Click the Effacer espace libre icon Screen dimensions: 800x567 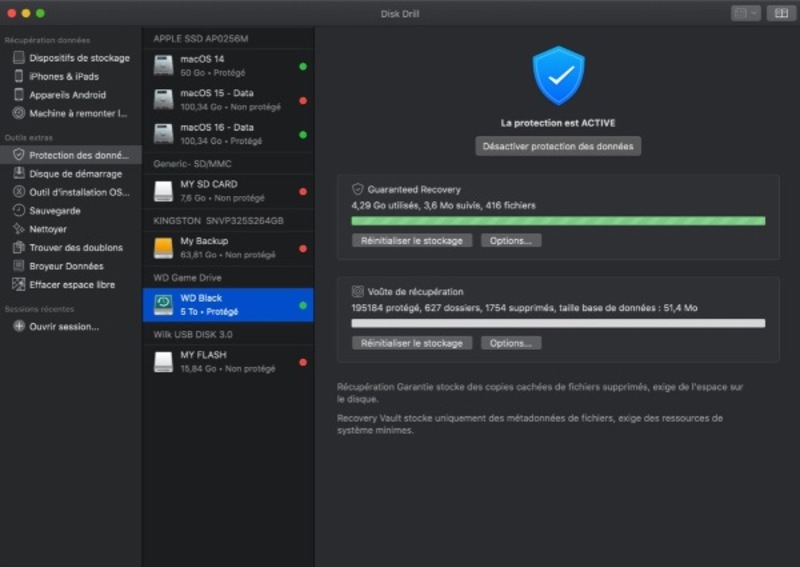pos(18,284)
